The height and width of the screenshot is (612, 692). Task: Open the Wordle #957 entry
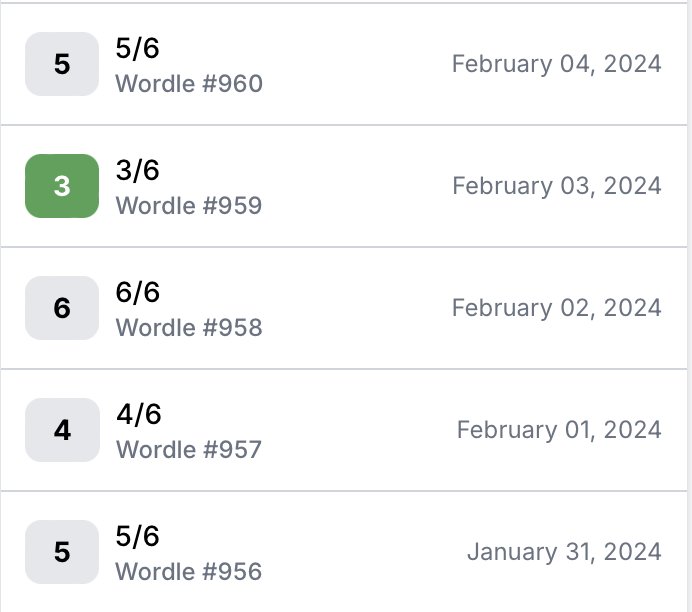pos(344,430)
